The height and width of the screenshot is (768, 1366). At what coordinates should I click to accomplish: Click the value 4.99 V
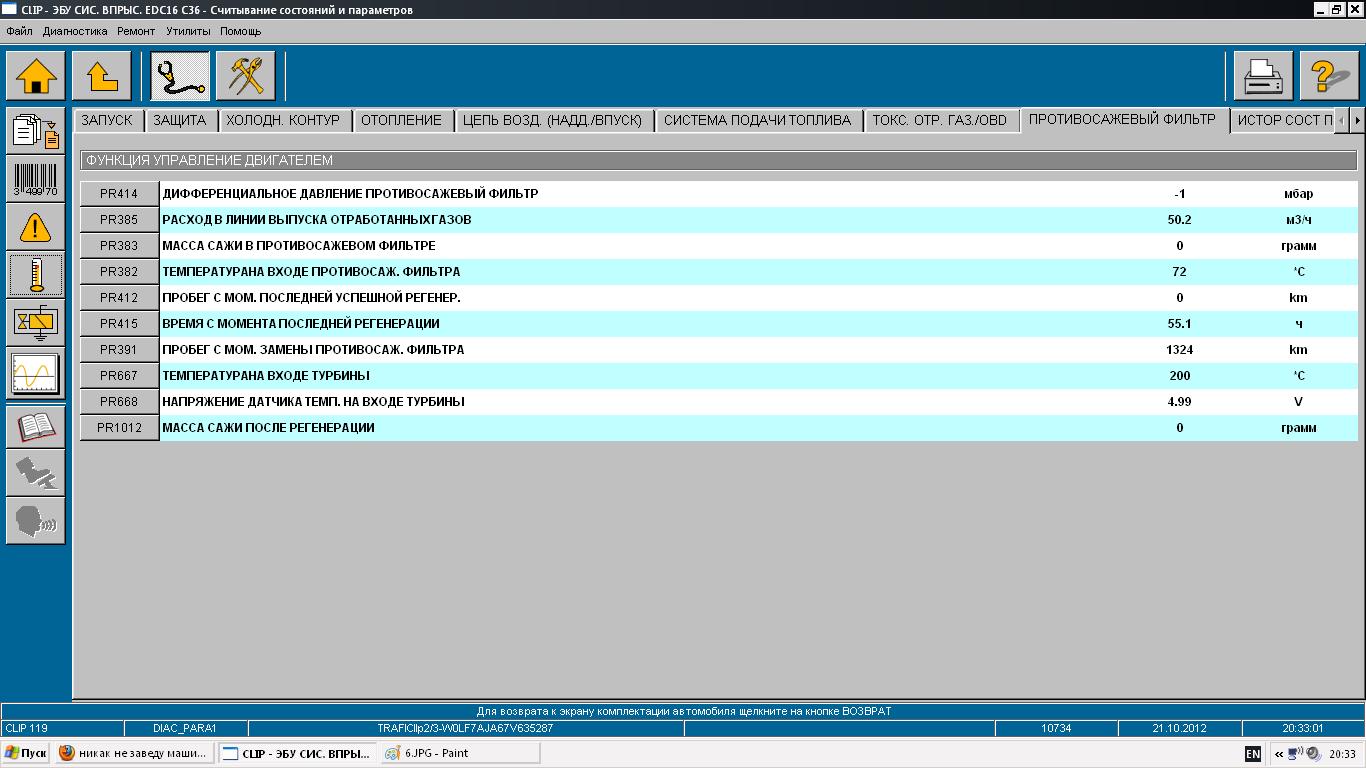point(1179,402)
